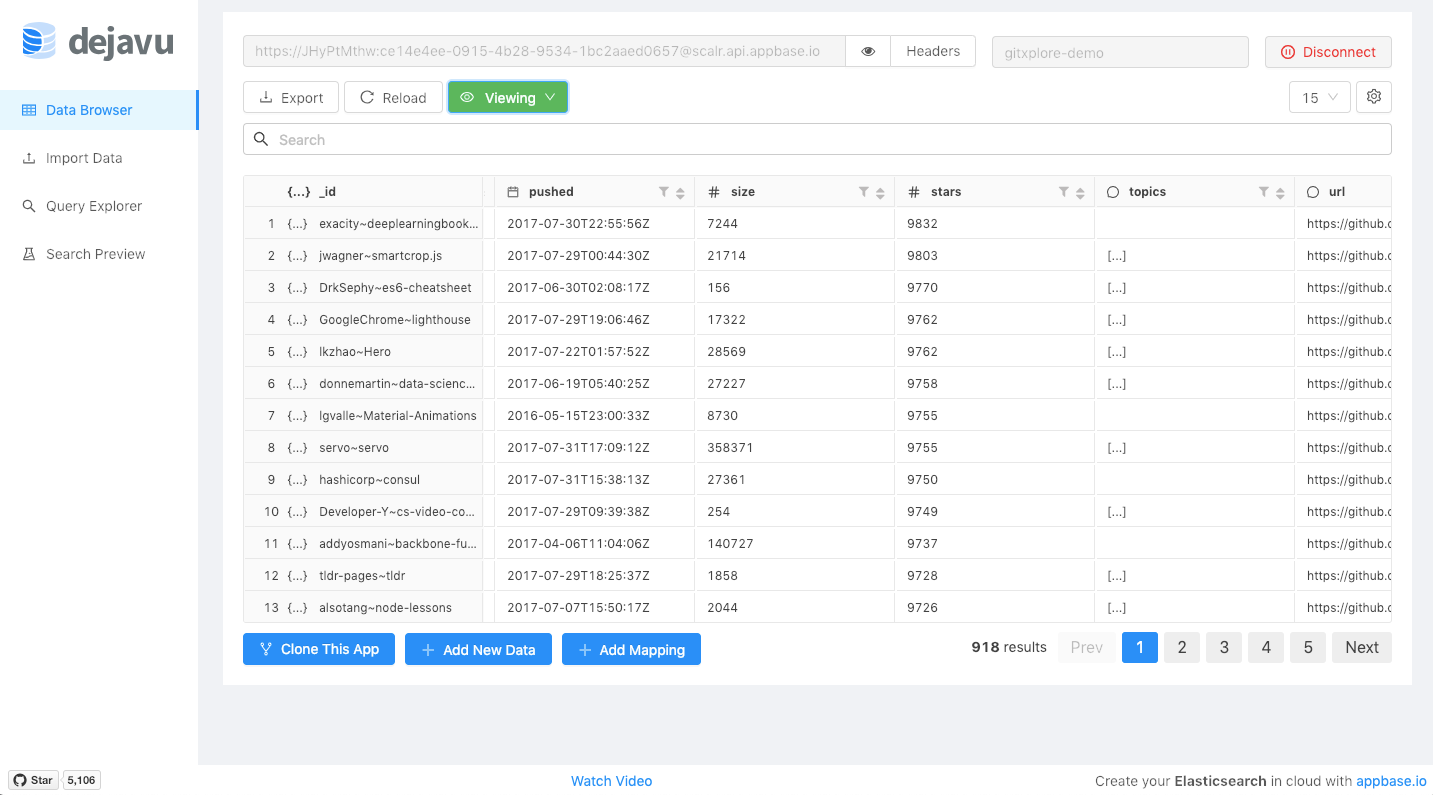Click the Disconnect button
Viewport: 1433px width, 795px height.
(x=1328, y=52)
